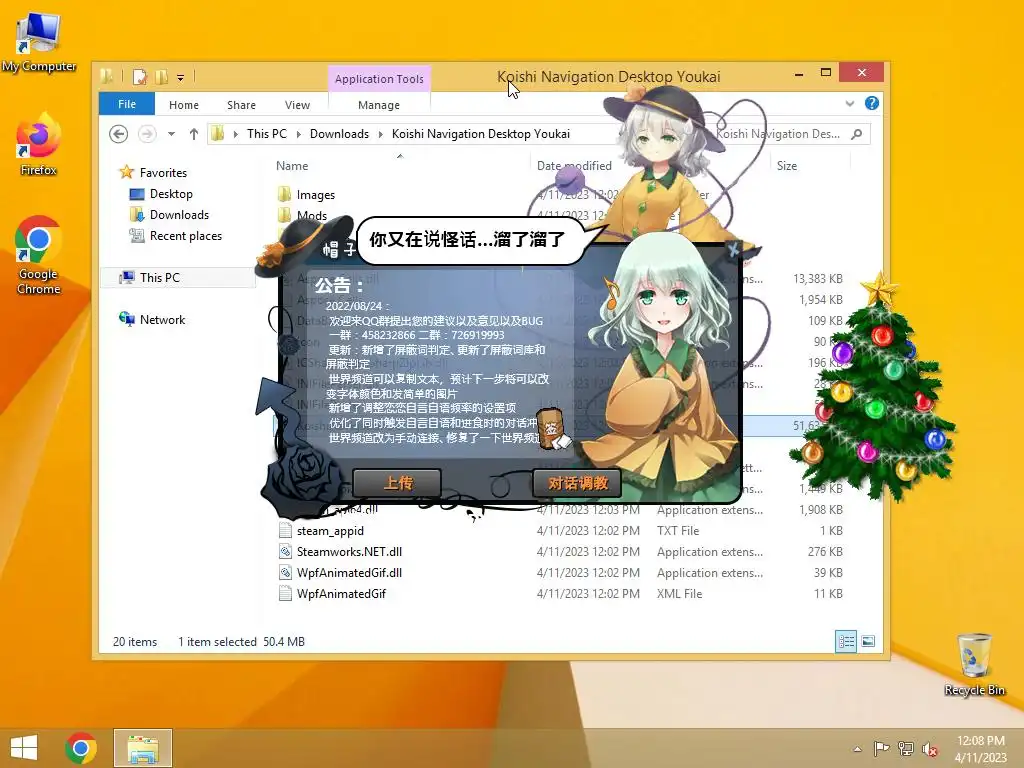Viewport: 1024px width, 768px height.
Task: Select Downloads under Favorites
Action: click(x=179, y=215)
